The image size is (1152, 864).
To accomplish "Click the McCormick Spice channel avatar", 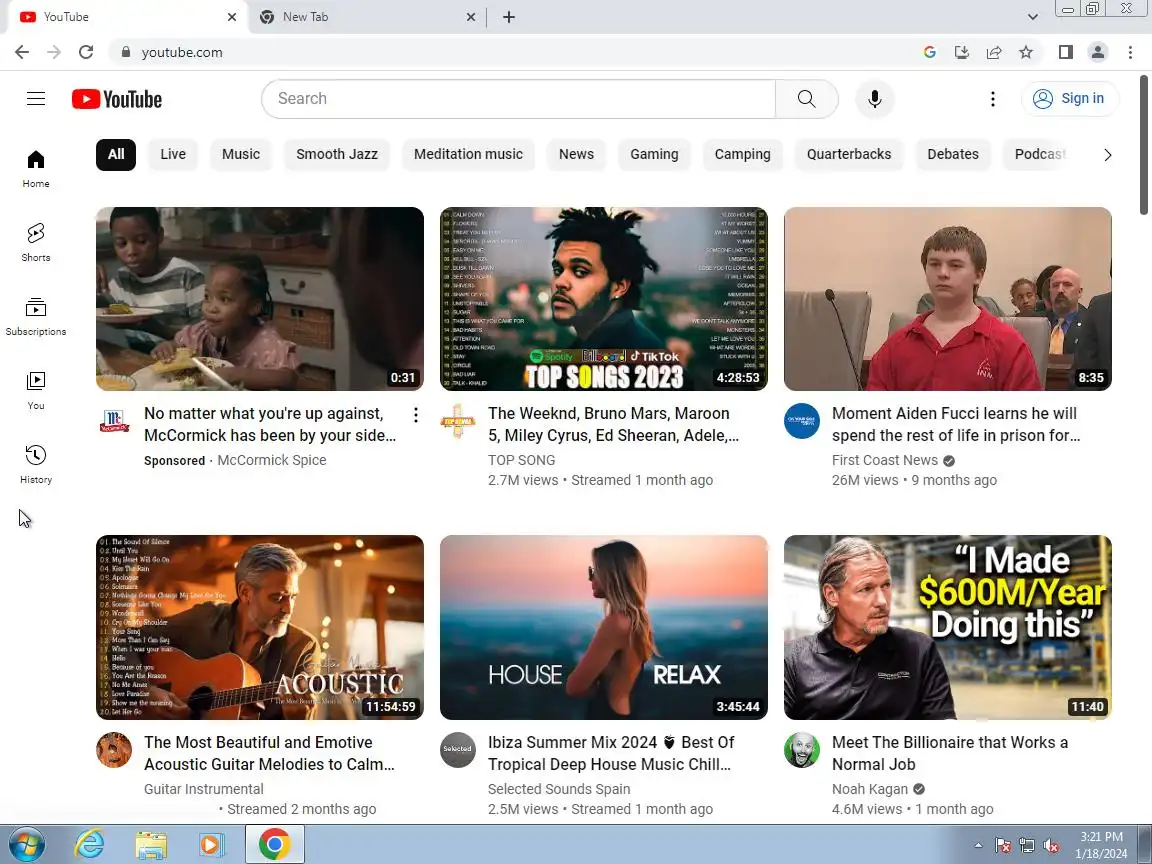I will point(114,421).
